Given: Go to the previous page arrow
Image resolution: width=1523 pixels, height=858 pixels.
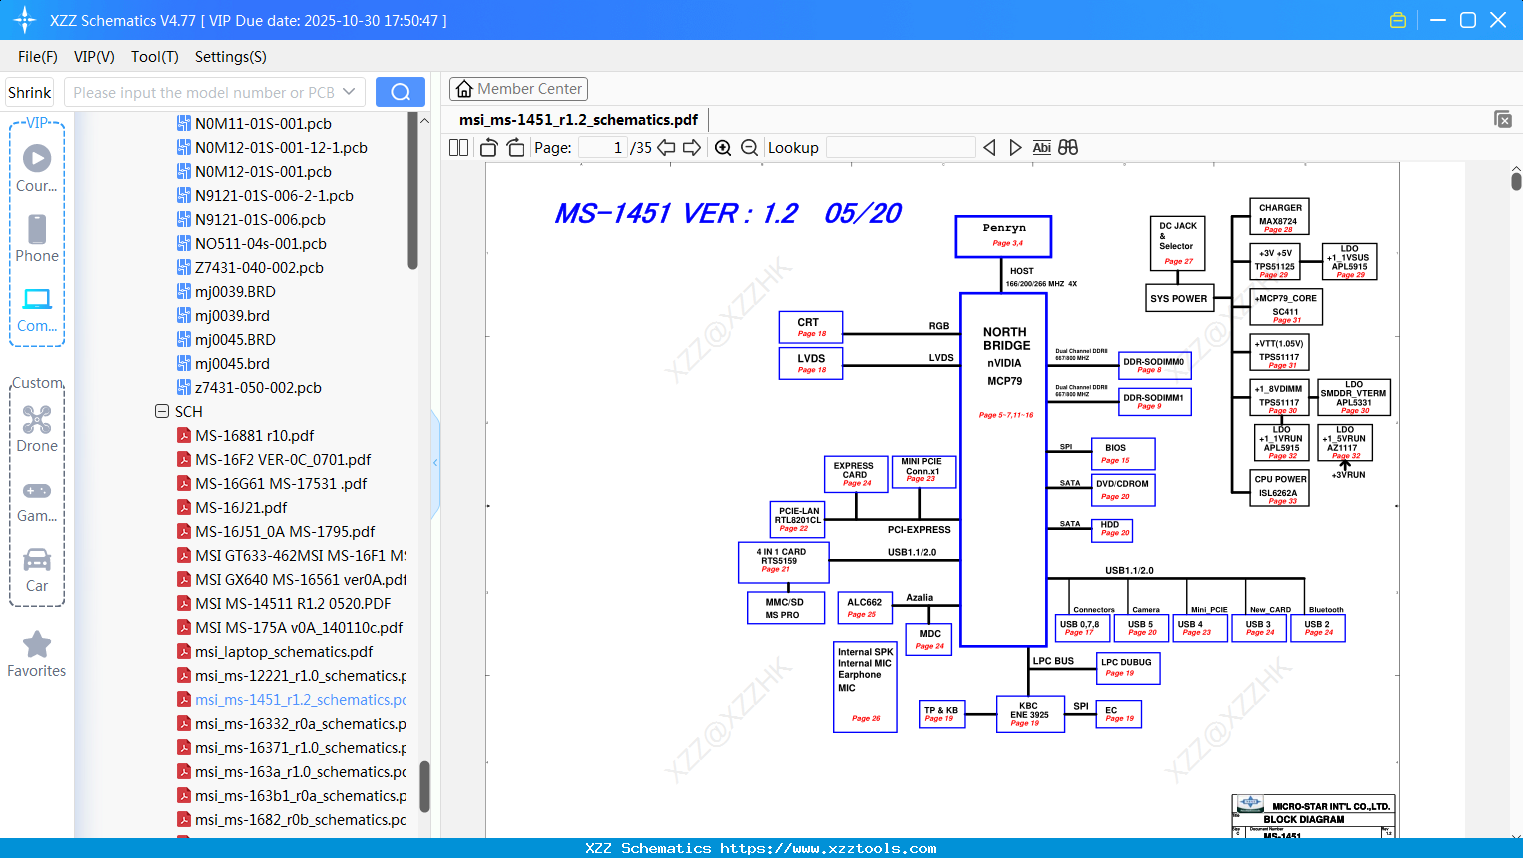Looking at the screenshot, I should click(666, 148).
